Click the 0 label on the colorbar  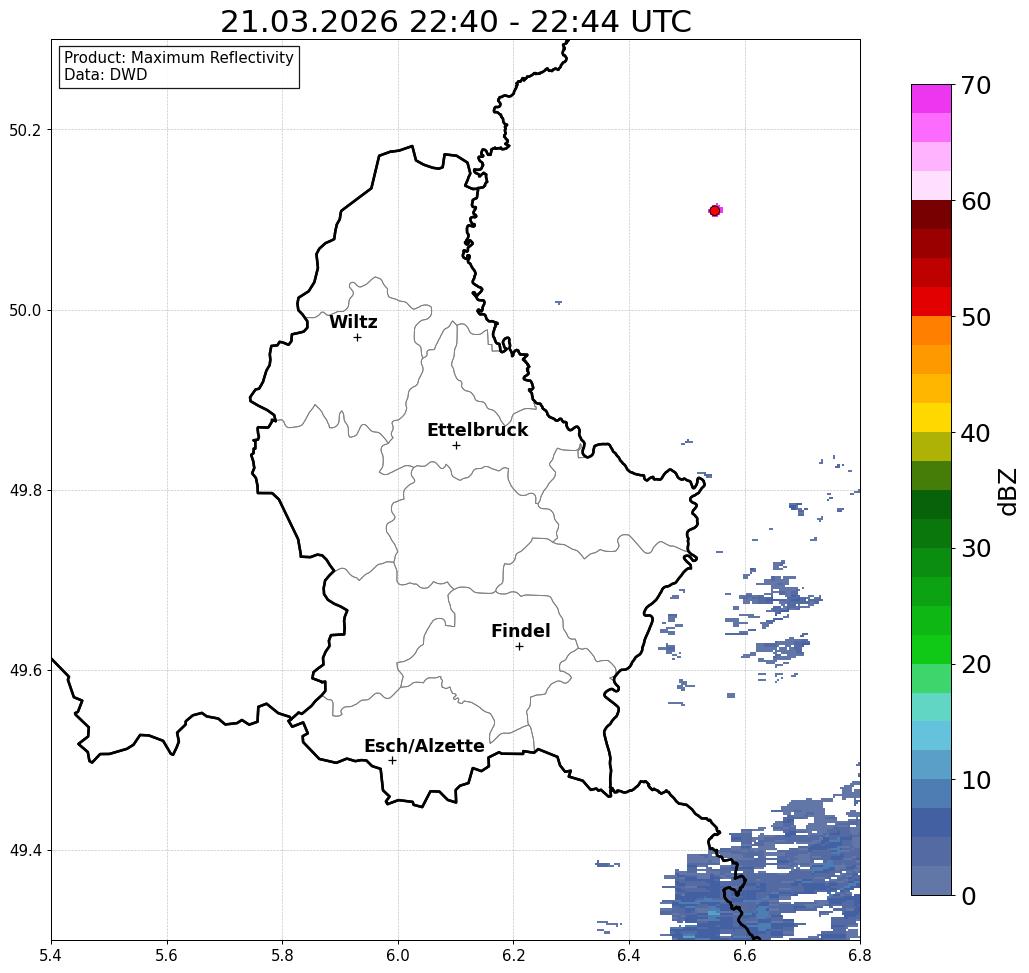(x=969, y=896)
